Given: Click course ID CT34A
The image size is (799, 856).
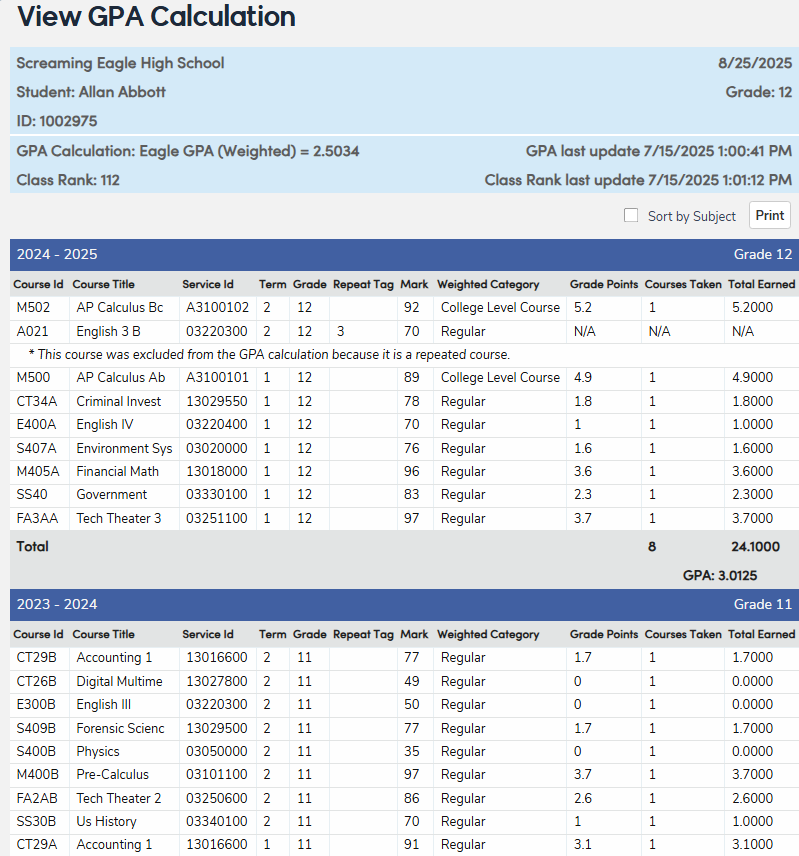Looking at the screenshot, I should tap(37, 401).
